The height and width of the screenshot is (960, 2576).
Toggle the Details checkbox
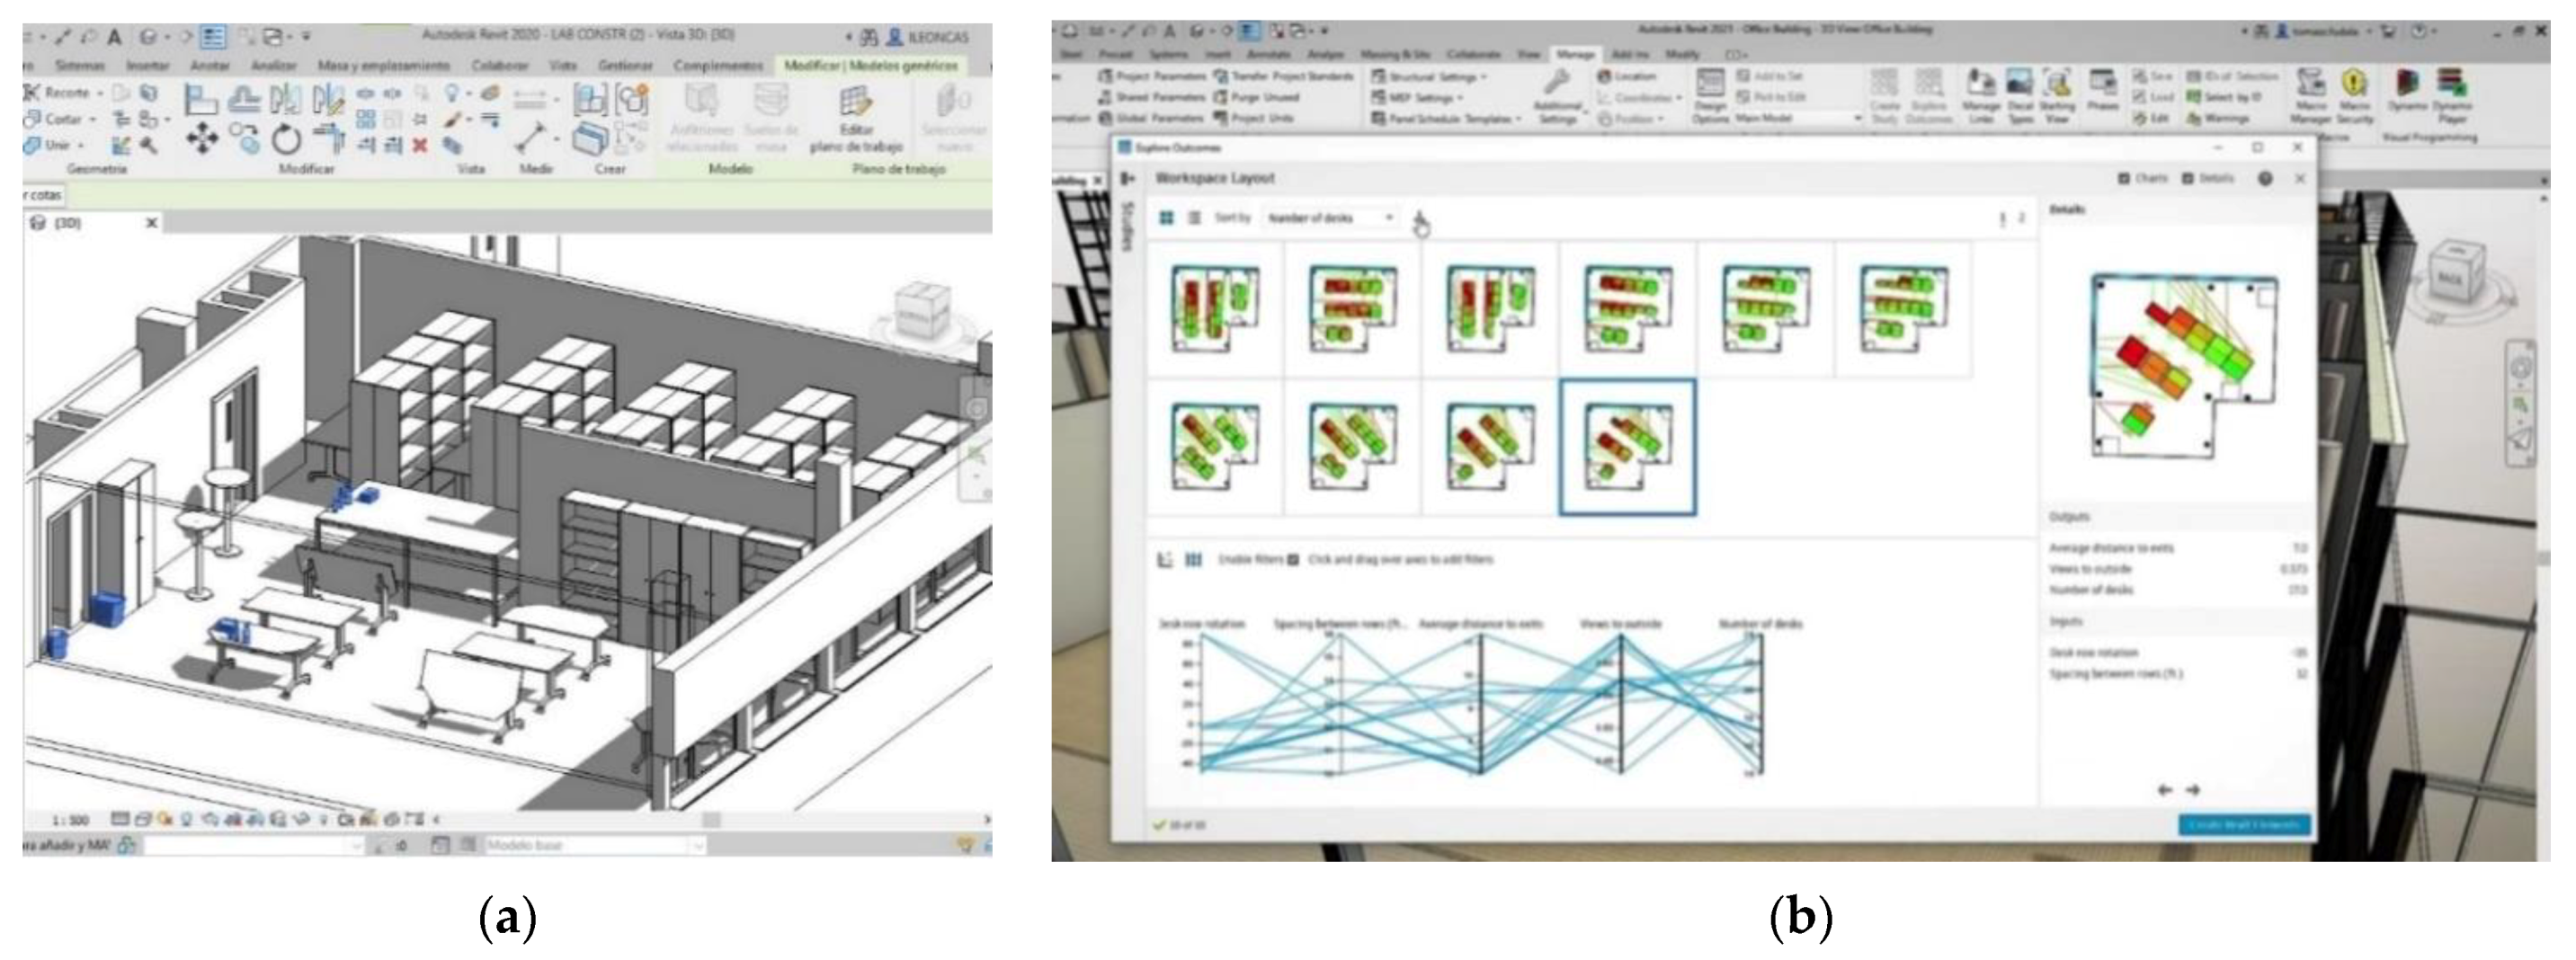(2187, 179)
